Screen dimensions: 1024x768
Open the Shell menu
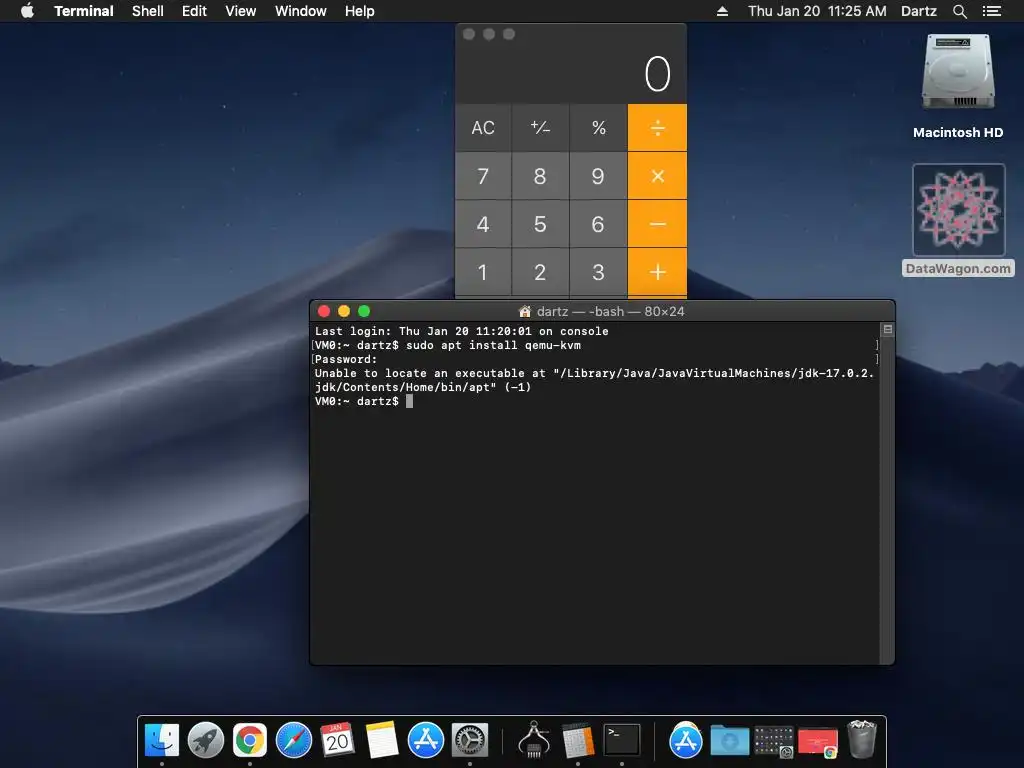coord(148,11)
